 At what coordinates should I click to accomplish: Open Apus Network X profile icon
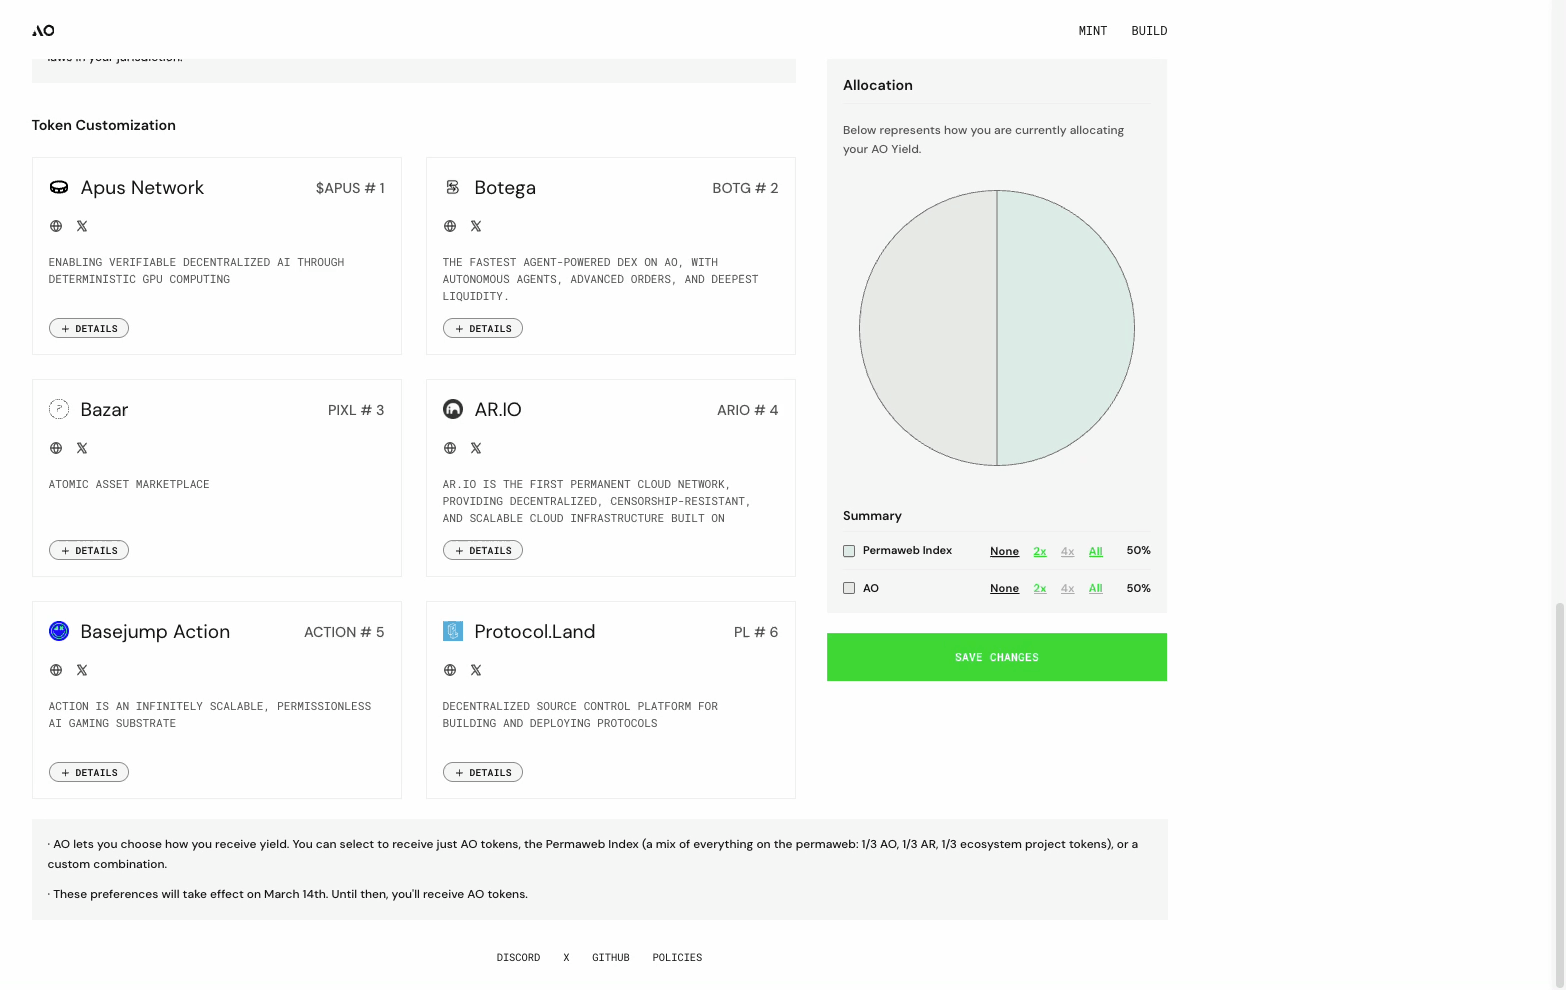click(x=82, y=226)
